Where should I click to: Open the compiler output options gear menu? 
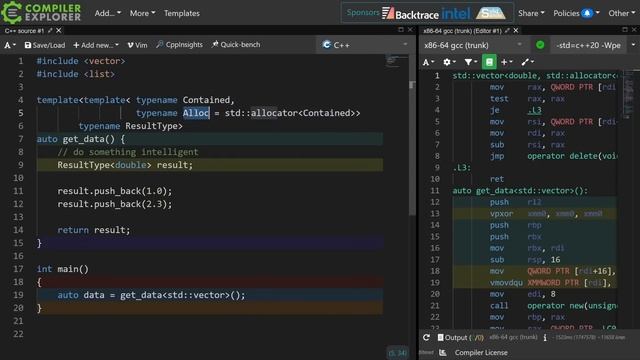(449, 62)
